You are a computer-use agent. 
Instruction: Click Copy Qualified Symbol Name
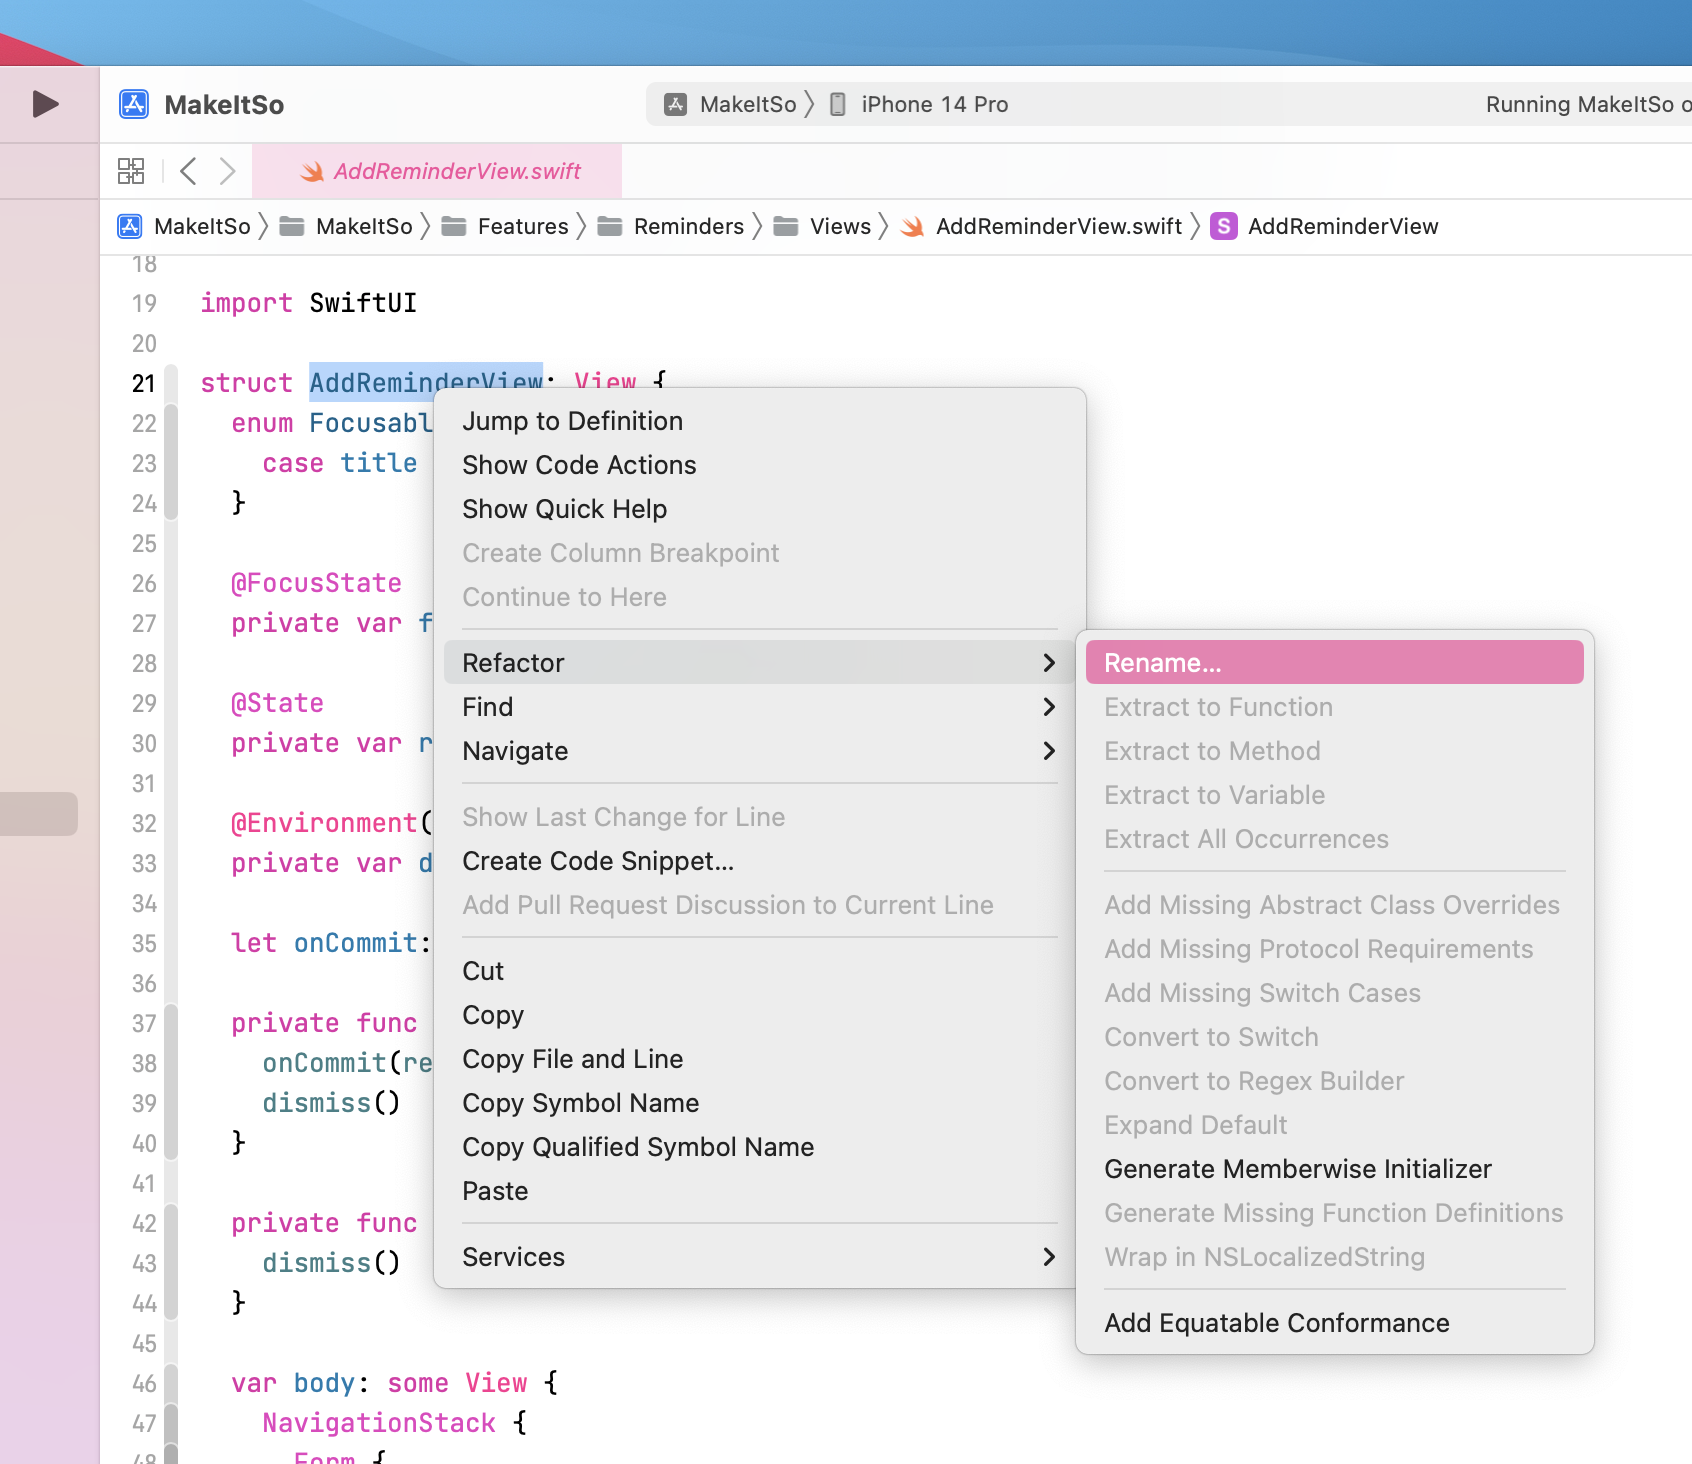(x=638, y=1147)
